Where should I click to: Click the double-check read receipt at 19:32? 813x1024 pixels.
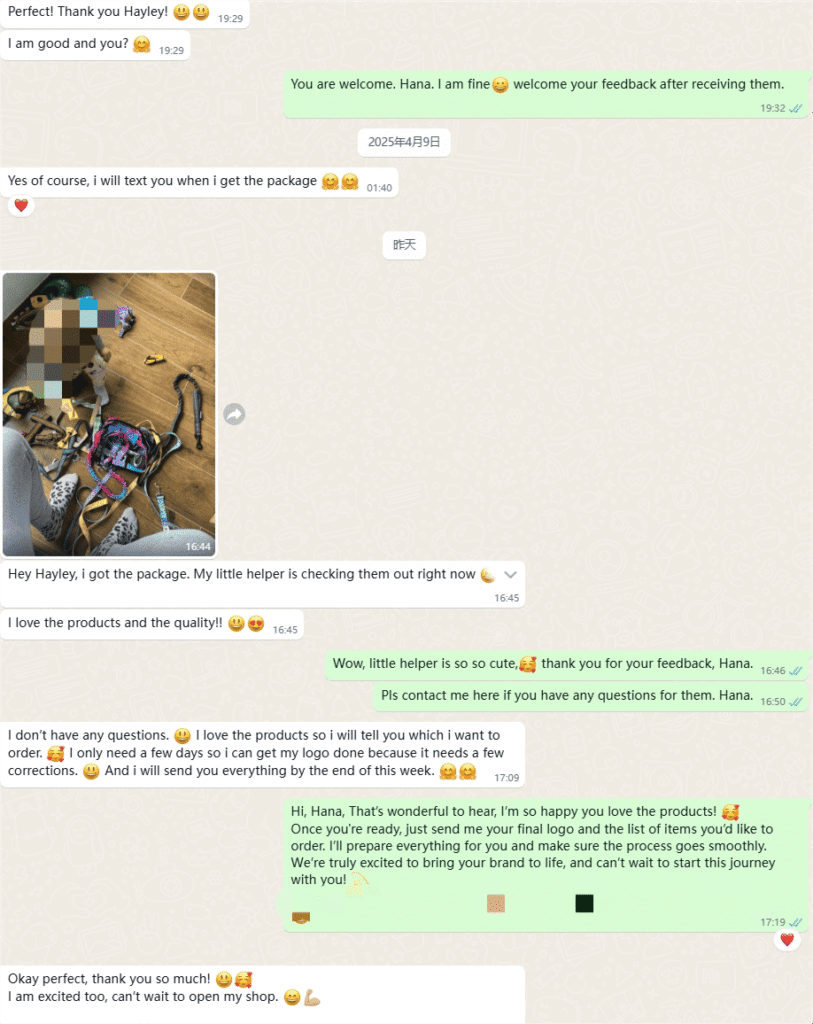795,108
